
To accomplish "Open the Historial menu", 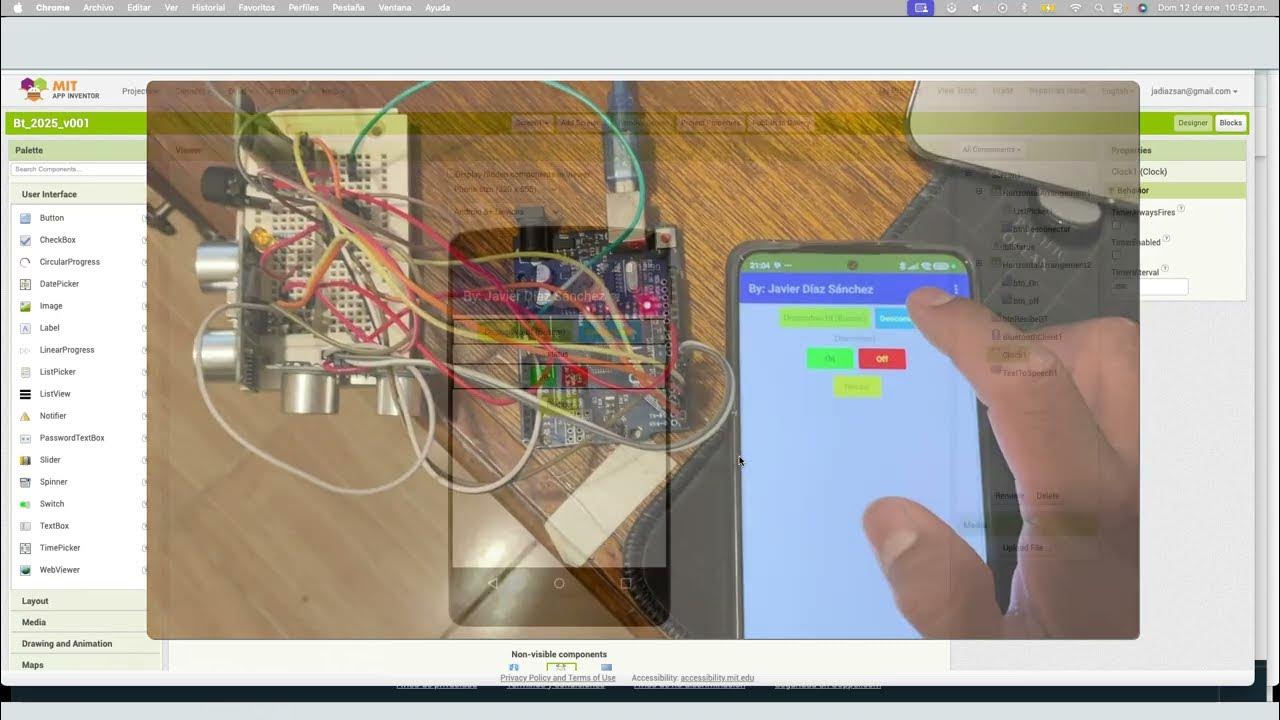I will [208, 7].
